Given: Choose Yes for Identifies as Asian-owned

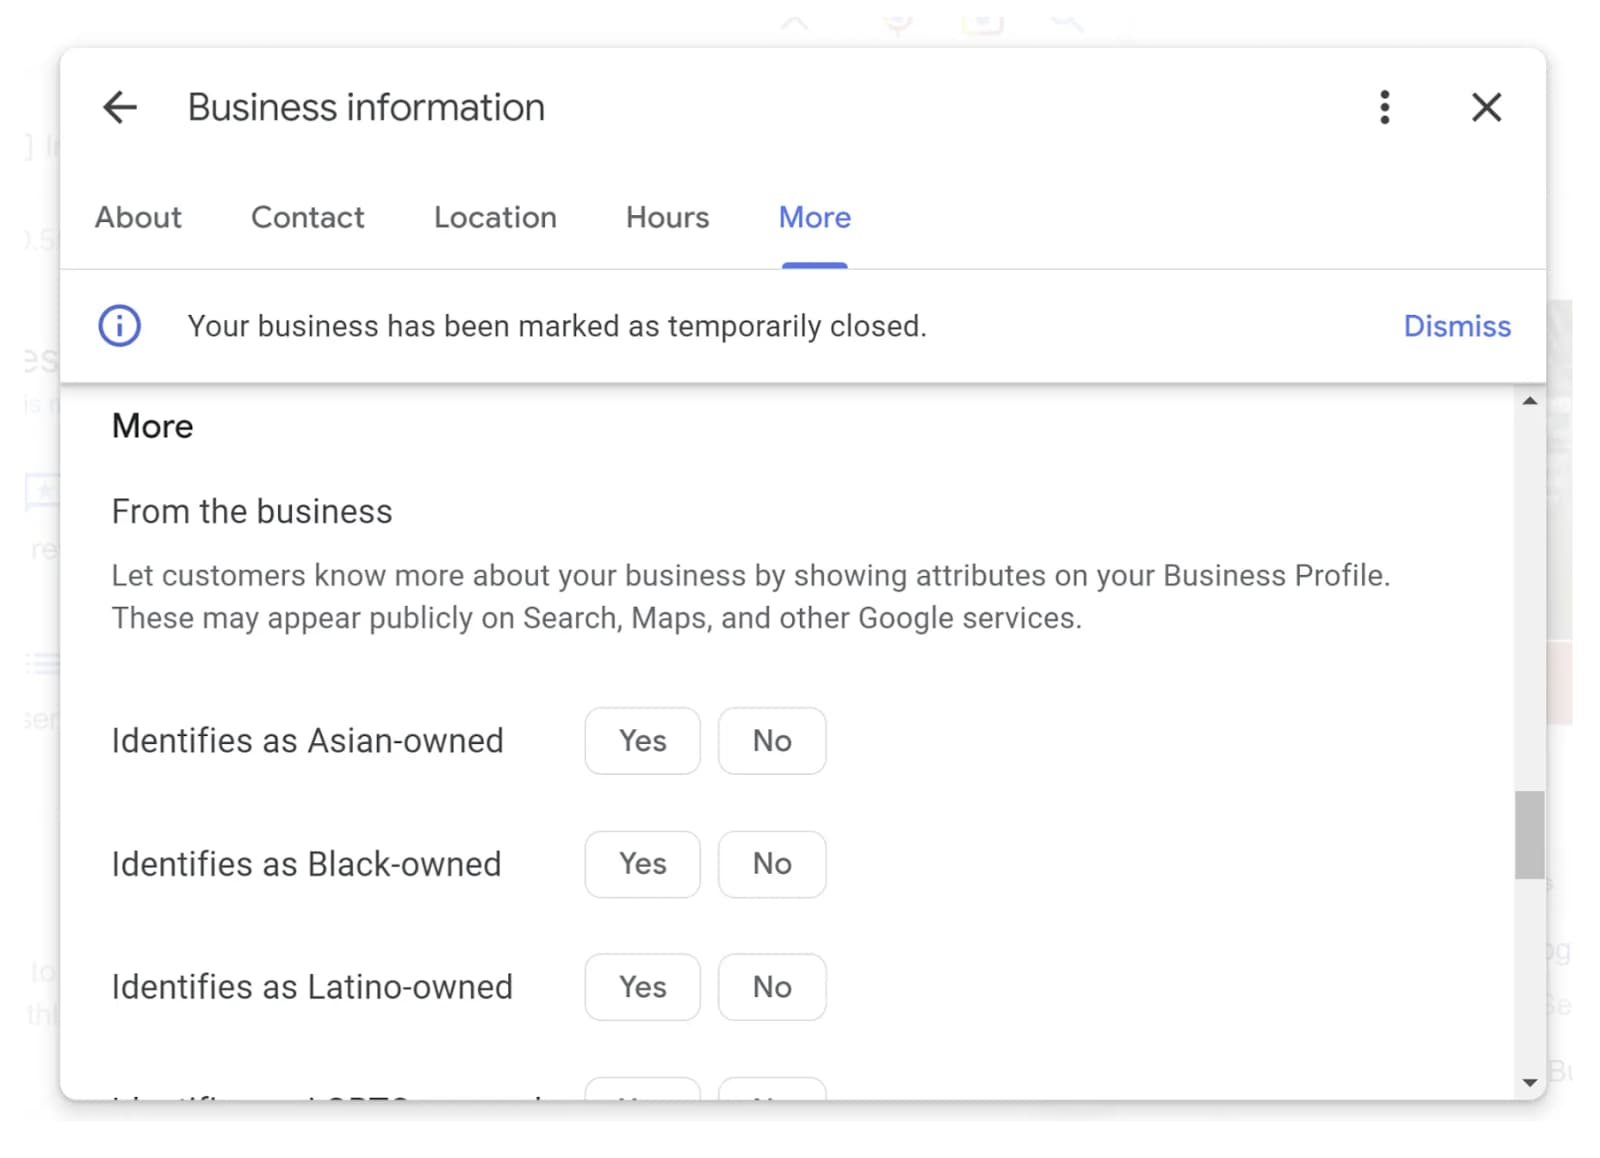Looking at the screenshot, I should click(642, 741).
